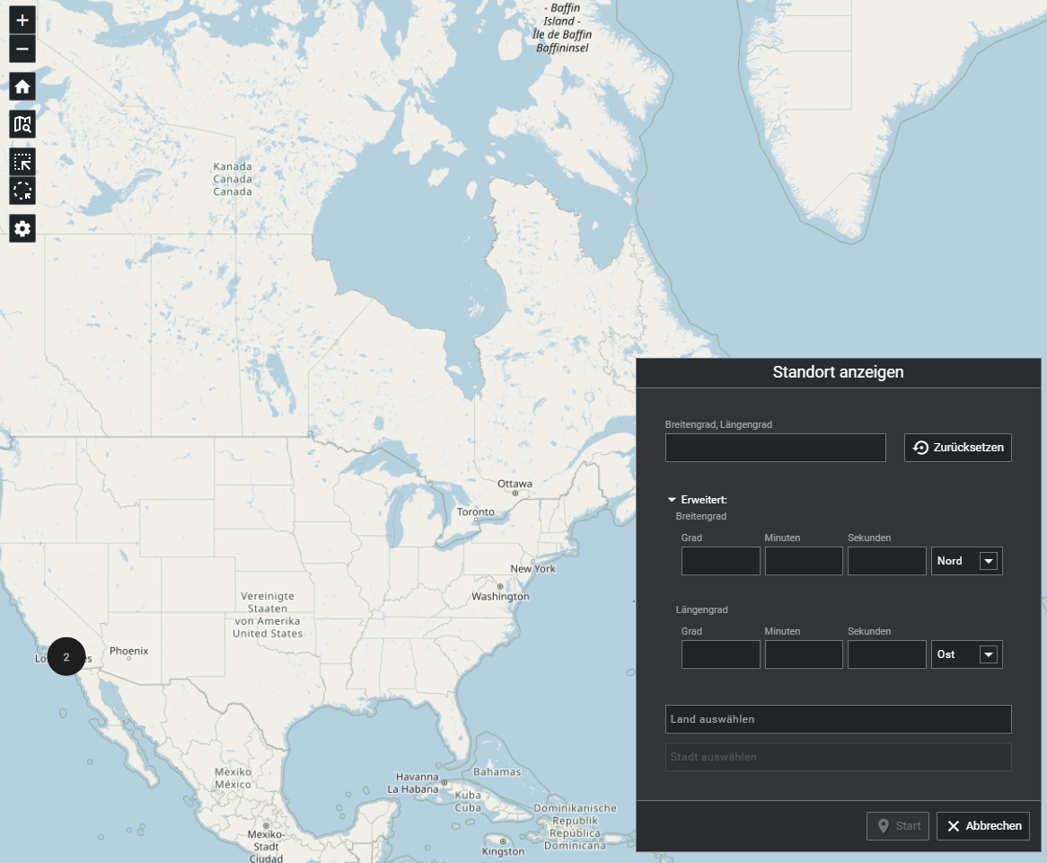The image size is (1047, 863).
Task: Activate the rectangle selection tool
Action: [22, 162]
